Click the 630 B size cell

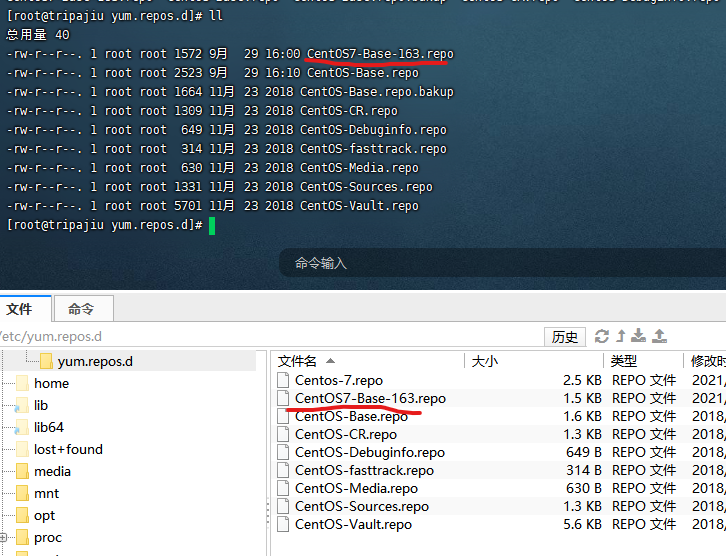[584, 489]
